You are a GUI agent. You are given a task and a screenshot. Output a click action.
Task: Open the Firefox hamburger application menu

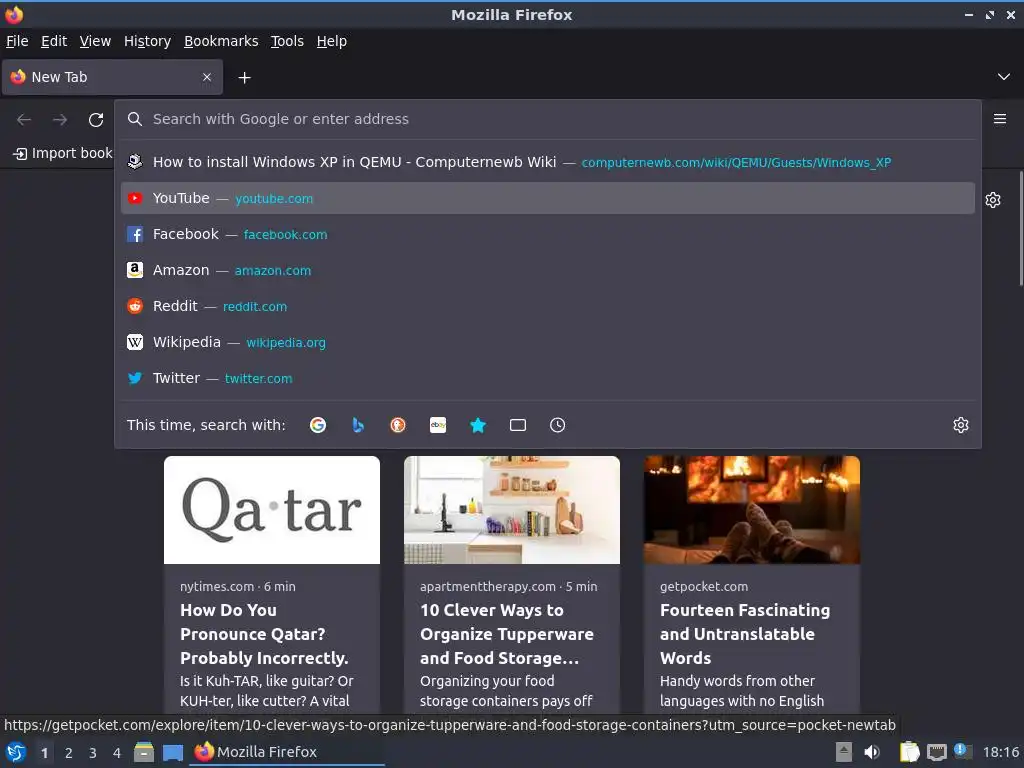coord(1000,119)
